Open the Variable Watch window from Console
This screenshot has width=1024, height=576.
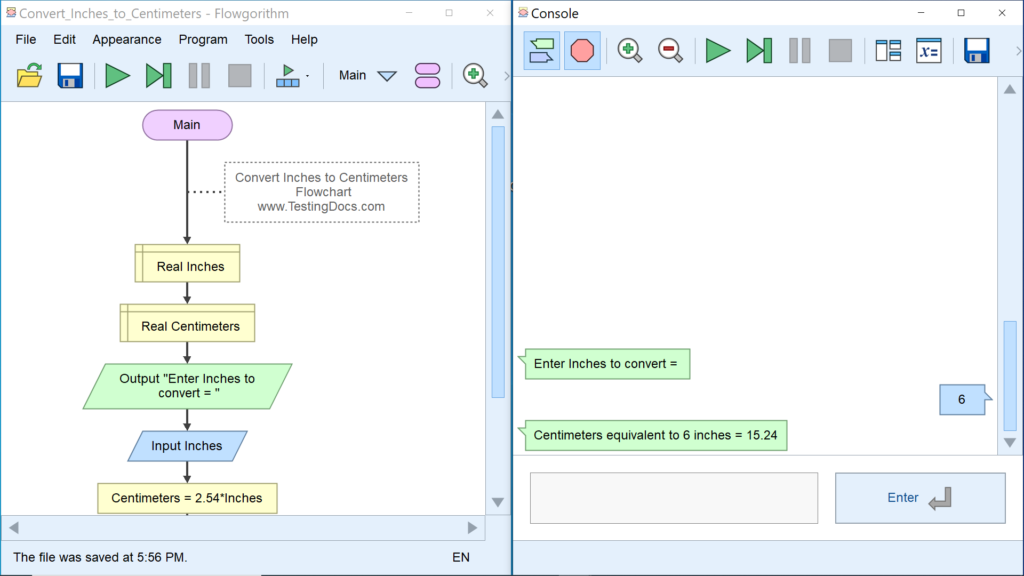click(929, 50)
